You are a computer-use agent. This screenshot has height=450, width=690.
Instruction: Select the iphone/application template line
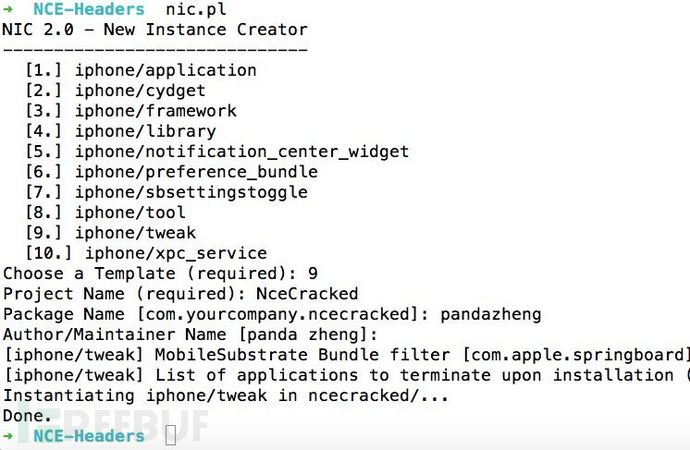click(141, 70)
